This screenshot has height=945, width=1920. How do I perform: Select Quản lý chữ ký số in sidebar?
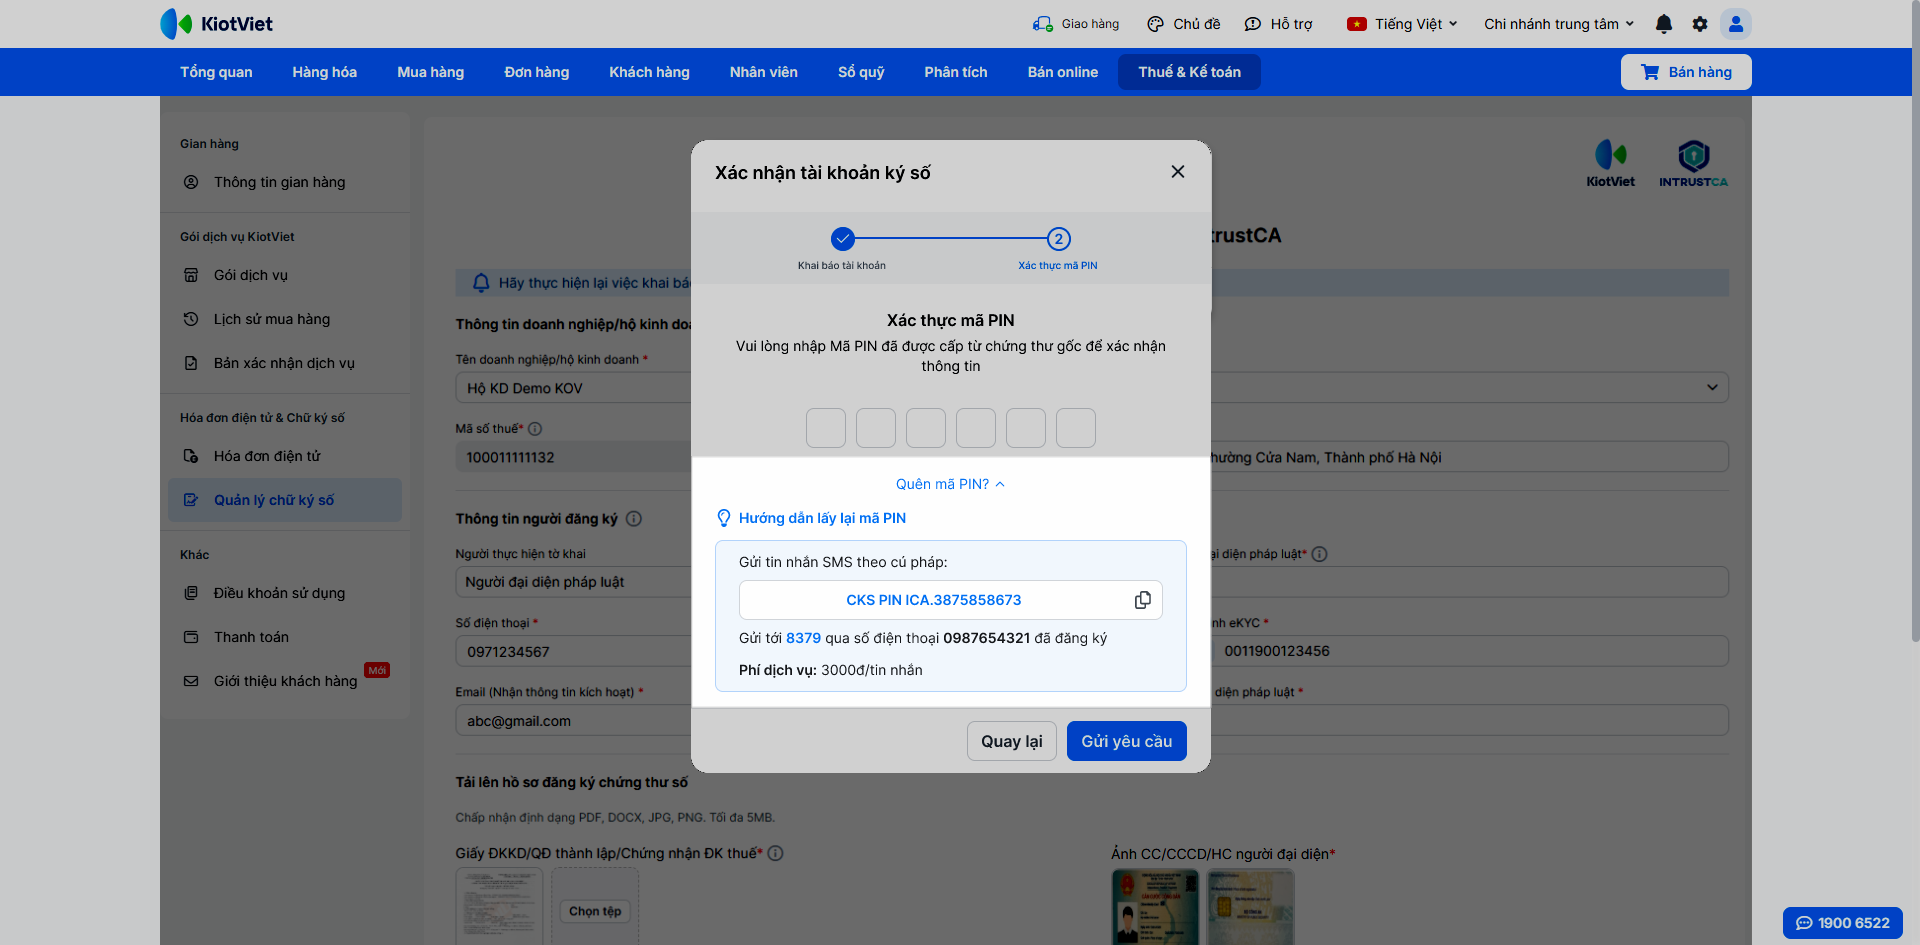(x=285, y=500)
